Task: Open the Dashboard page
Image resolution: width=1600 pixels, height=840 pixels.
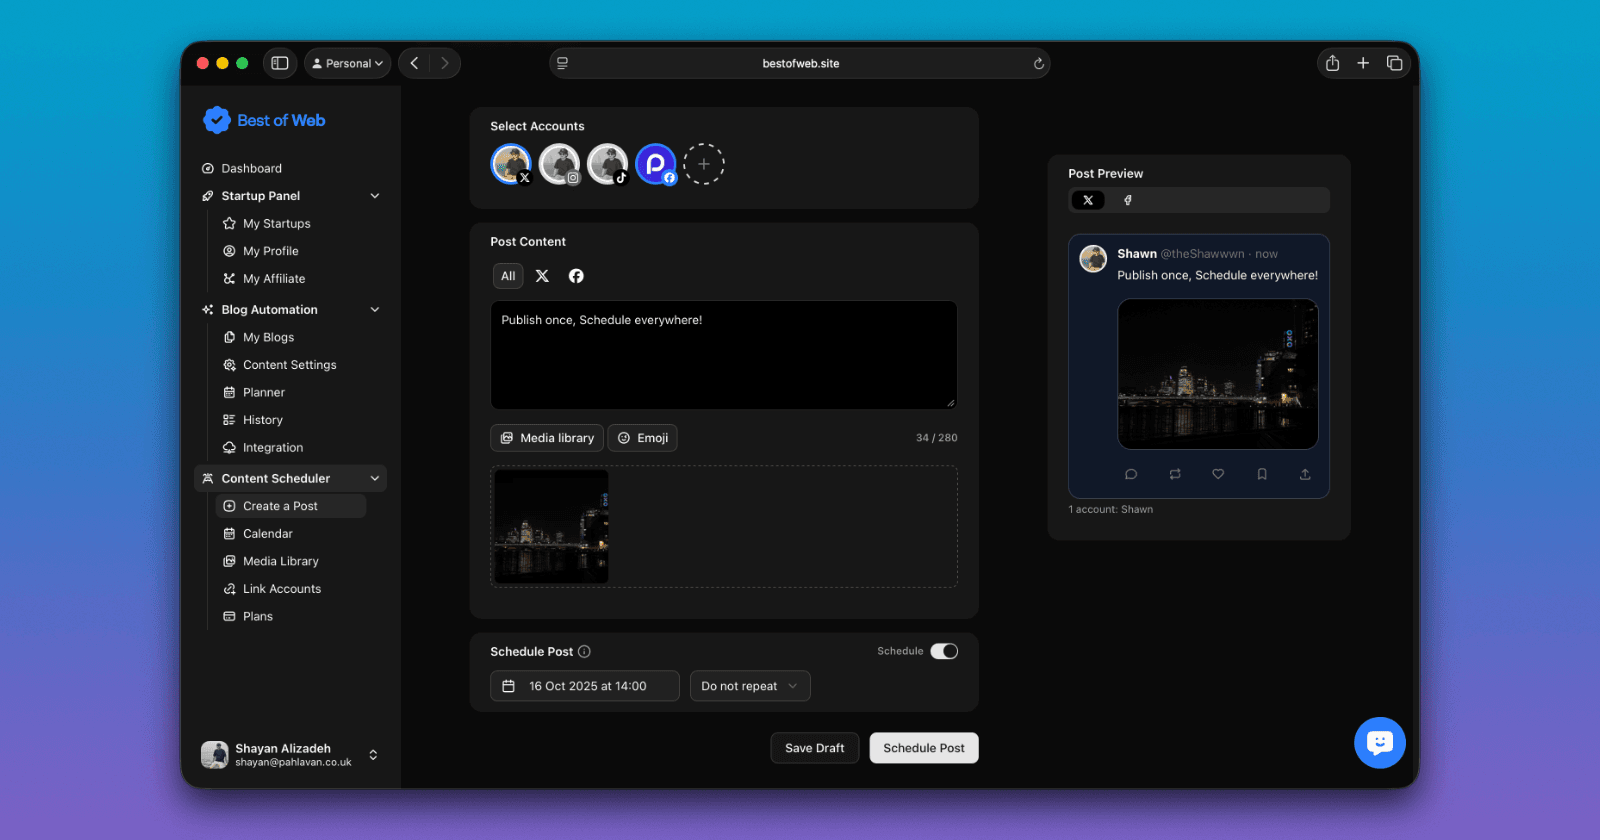Action: click(251, 168)
